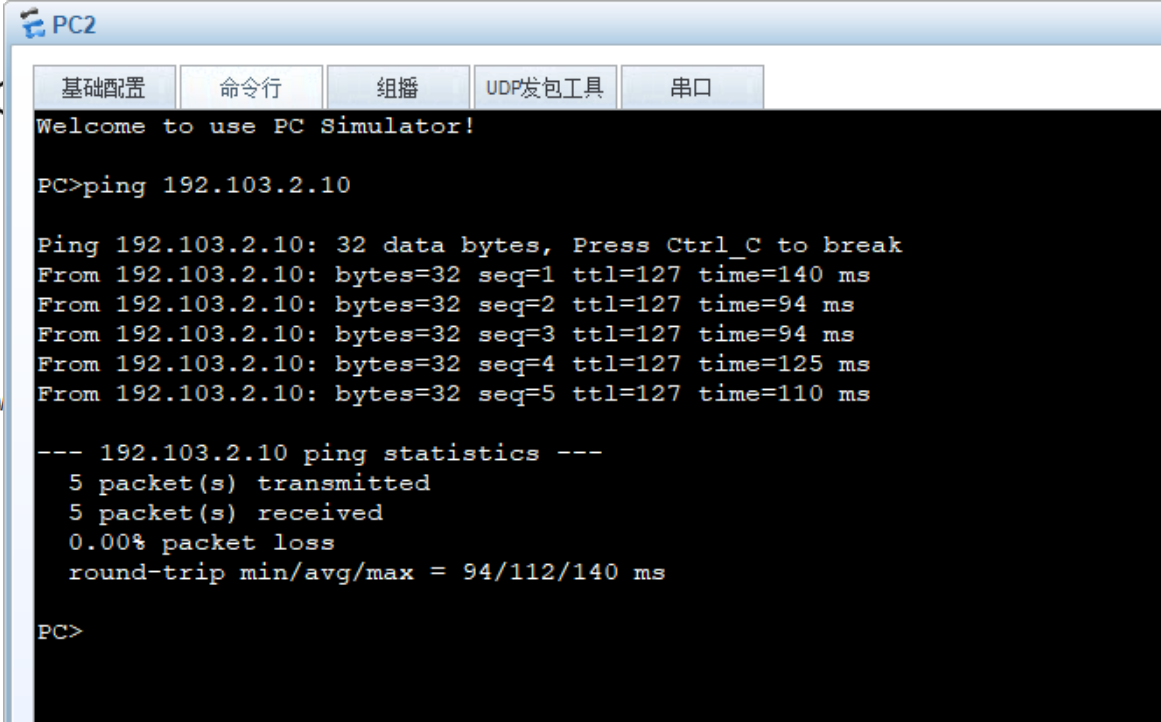This screenshot has width=1161, height=722.
Task: Click the '0.00% packet loss' line
Action: point(201,542)
